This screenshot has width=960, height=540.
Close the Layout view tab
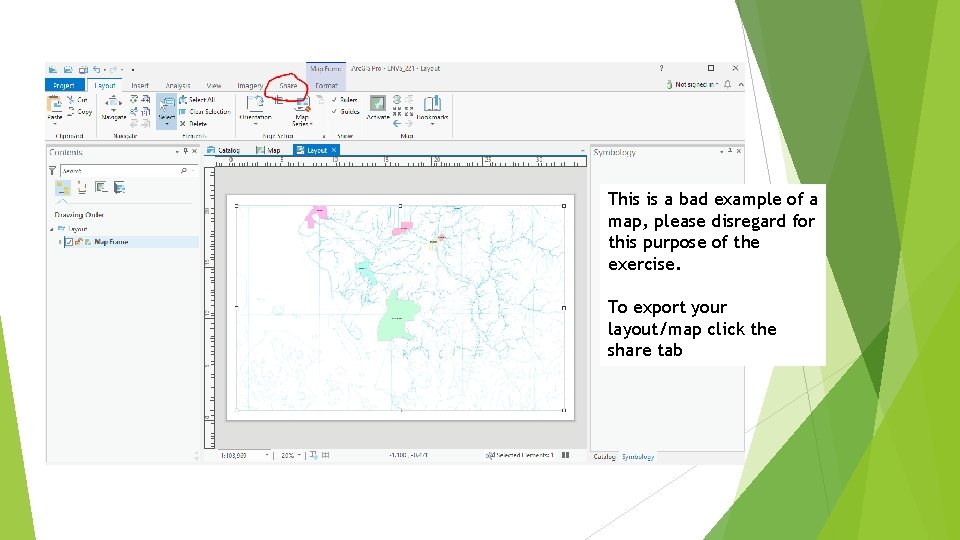click(334, 150)
